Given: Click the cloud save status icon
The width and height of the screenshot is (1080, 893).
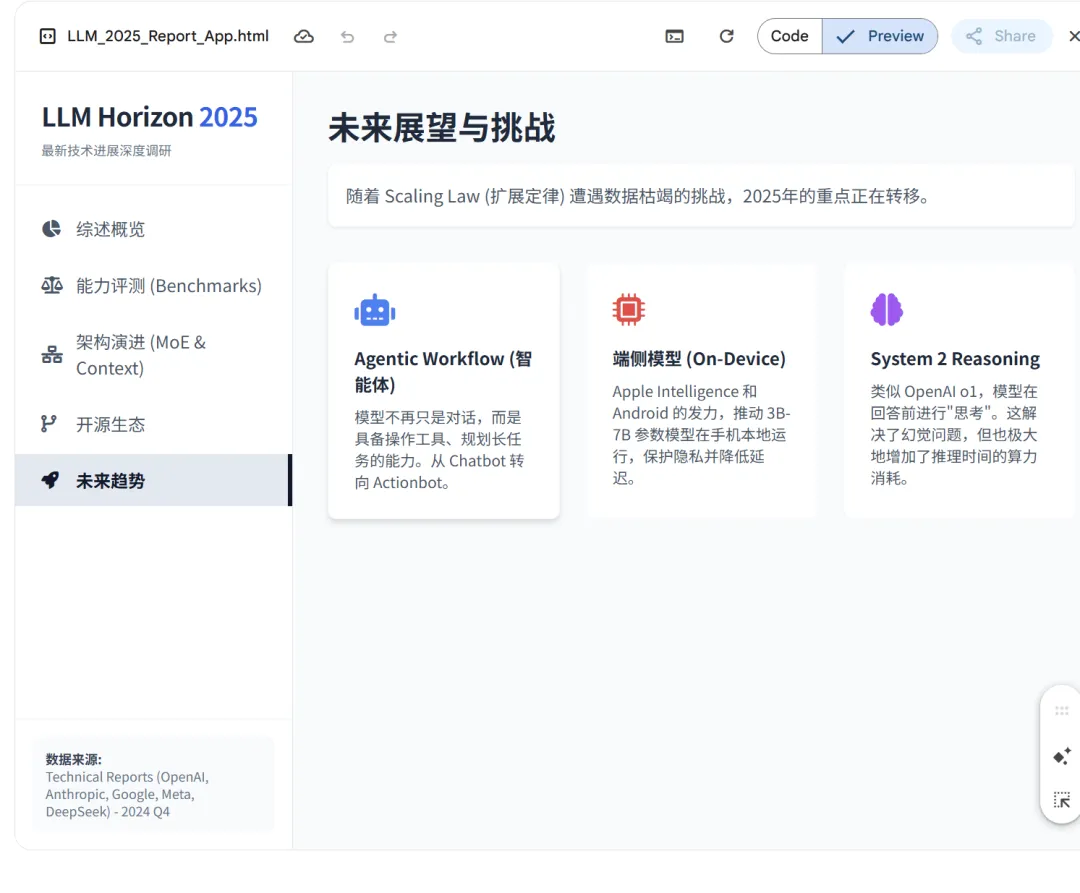Looking at the screenshot, I should pos(304,37).
